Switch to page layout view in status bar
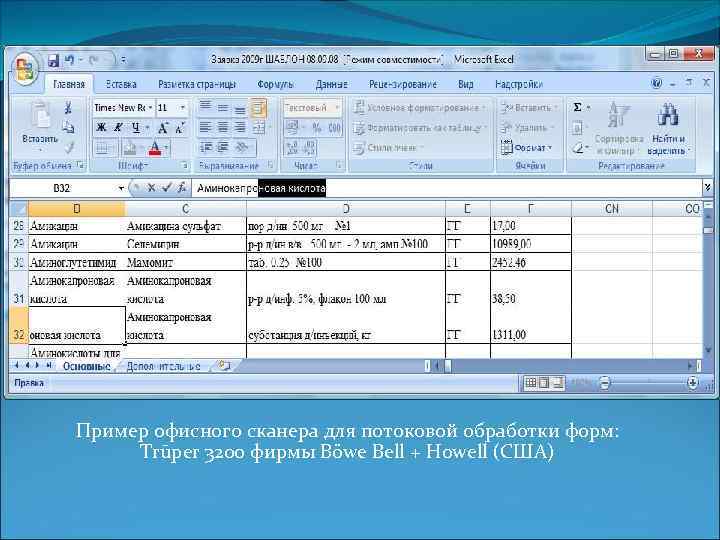720x540 pixels. pos(544,382)
